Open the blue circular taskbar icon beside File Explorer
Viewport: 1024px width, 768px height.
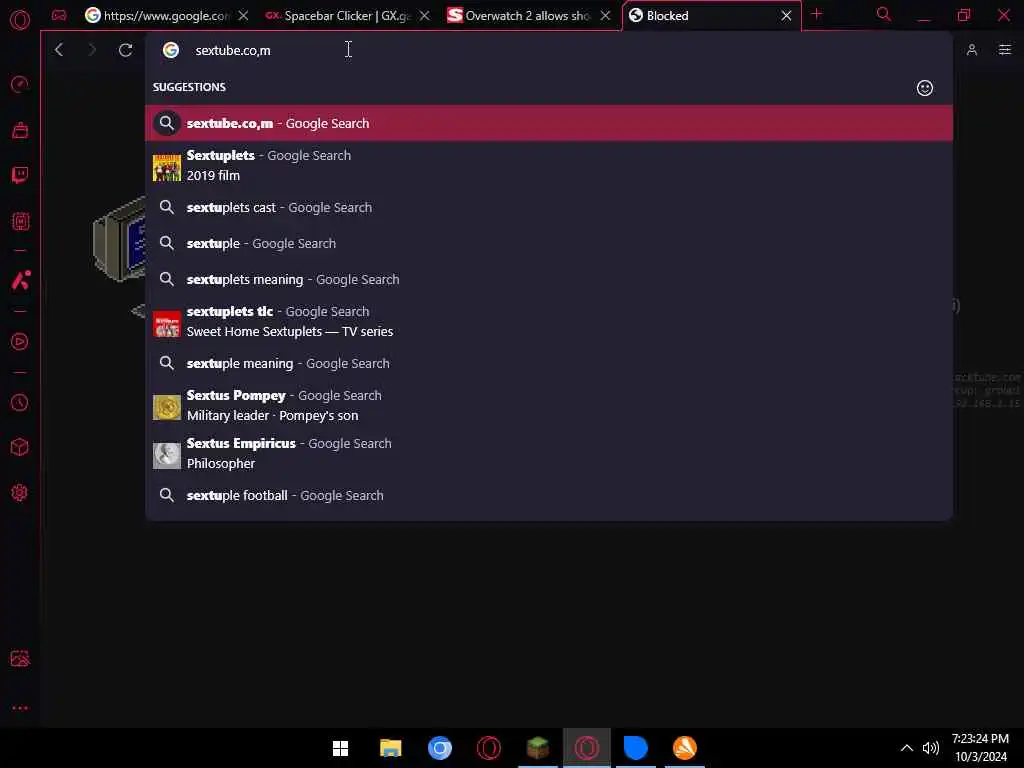[x=440, y=748]
